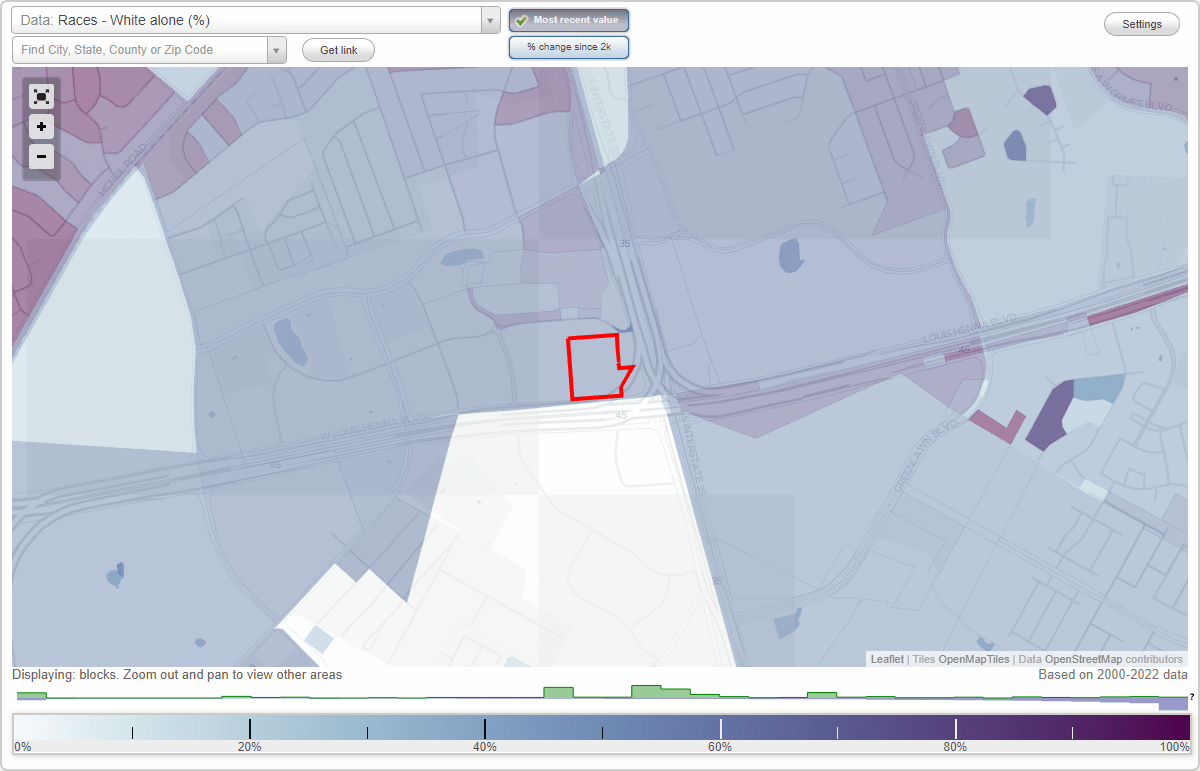Click the Find City, State, County field
This screenshot has height=771, width=1200.
pyautogui.click(x=140, y=50)
